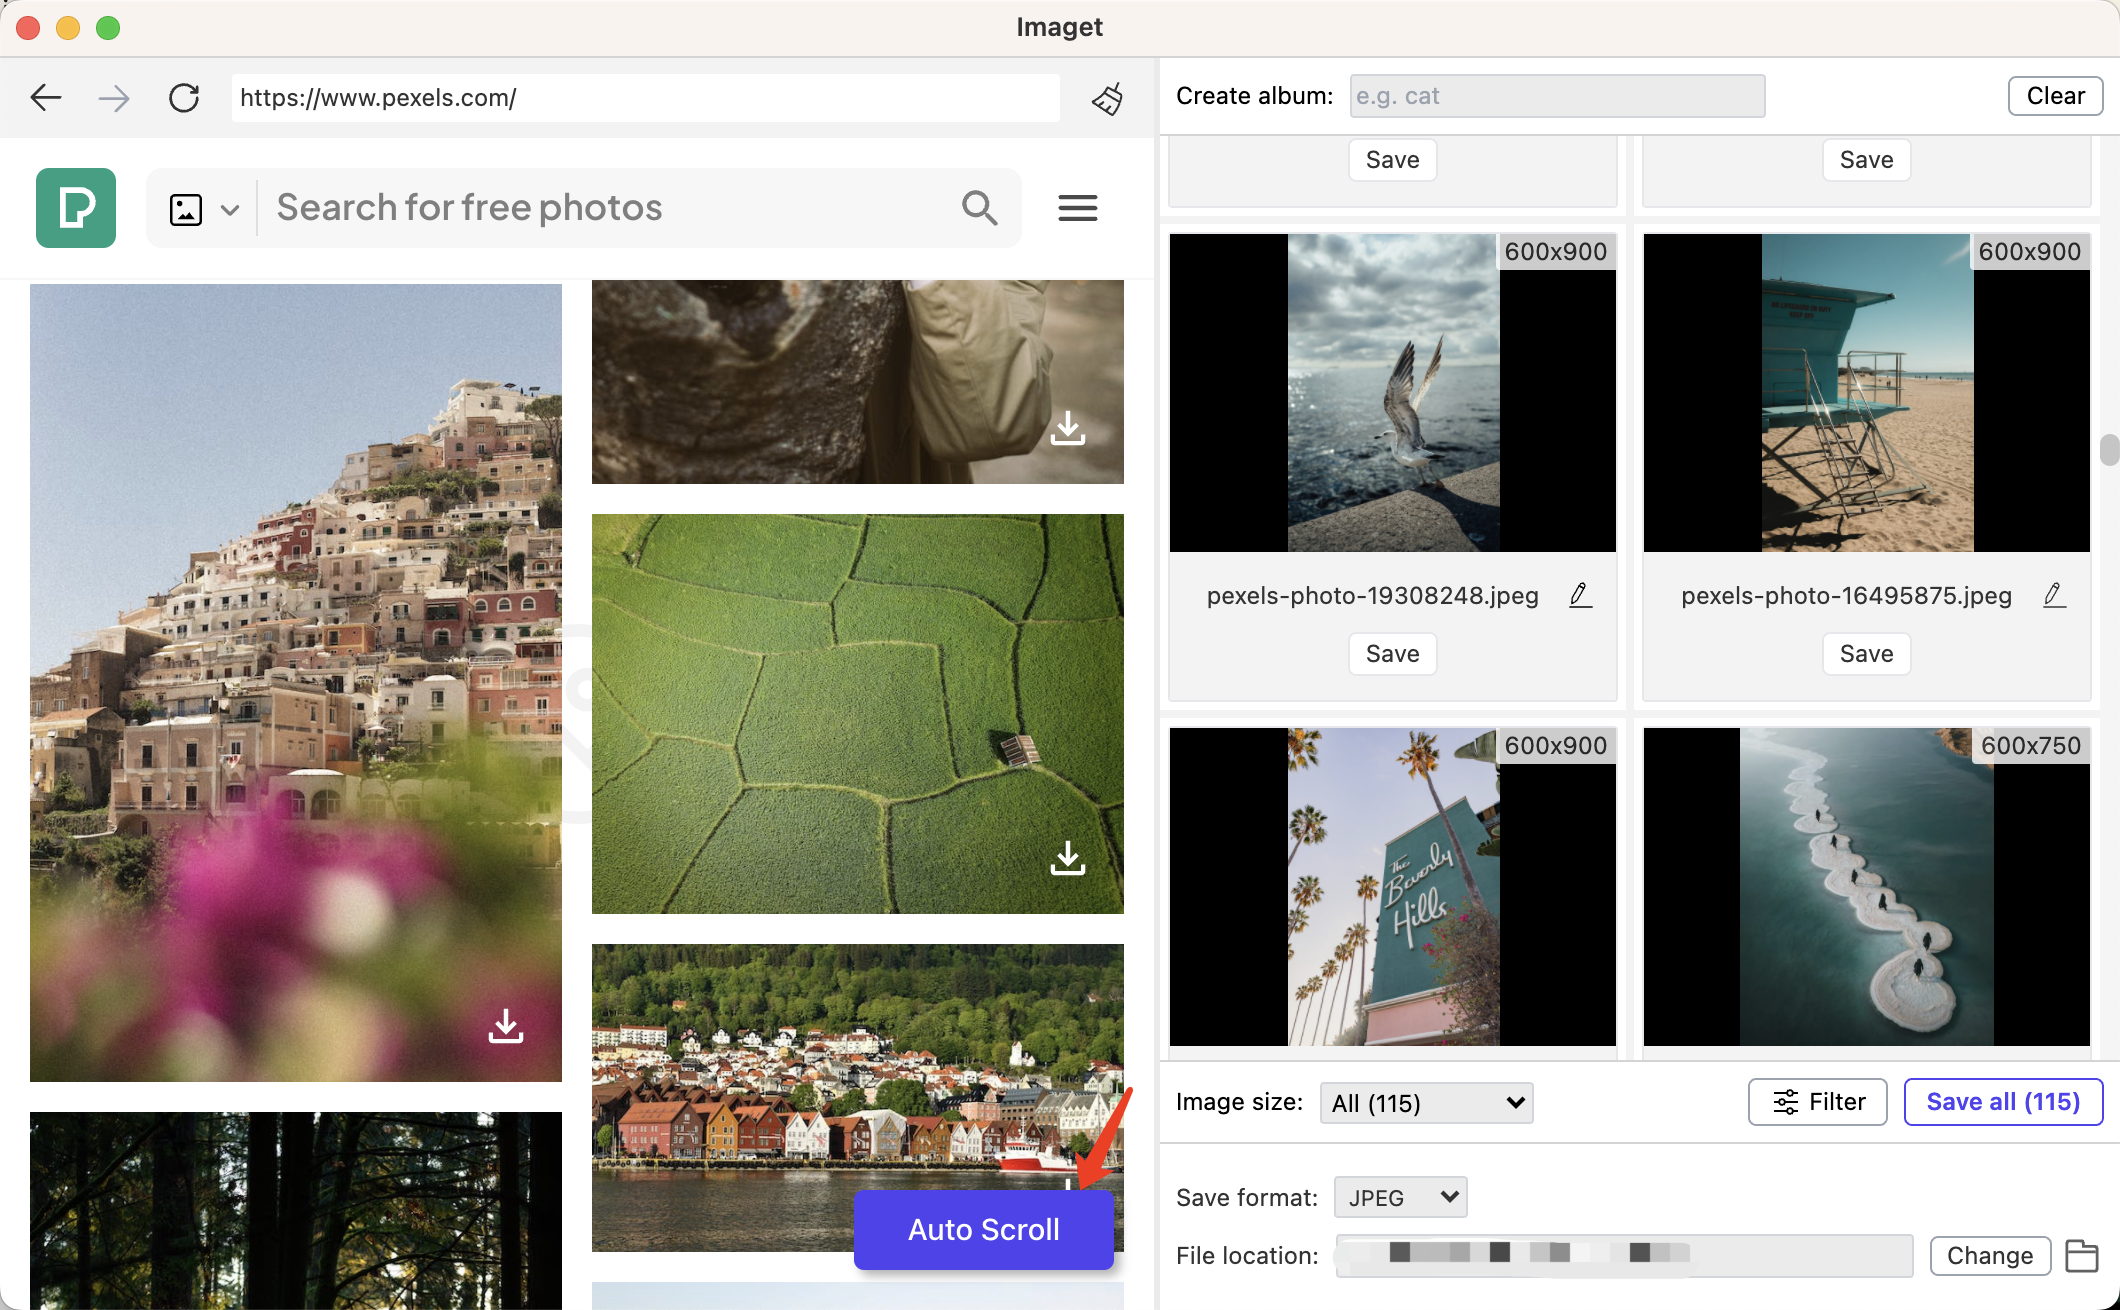Download the green rice field photo

[1068, 858]
